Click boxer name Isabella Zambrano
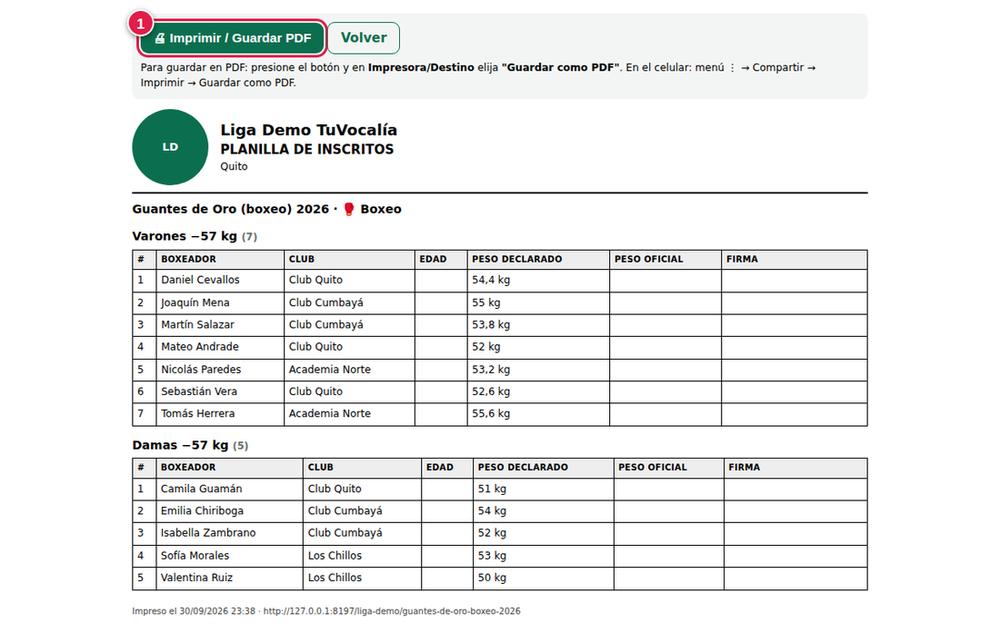This screenshot has width=1000, height=643. point(208,533)
